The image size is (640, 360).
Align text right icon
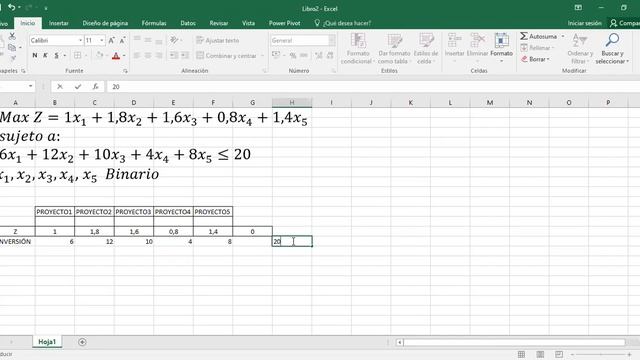158,55
